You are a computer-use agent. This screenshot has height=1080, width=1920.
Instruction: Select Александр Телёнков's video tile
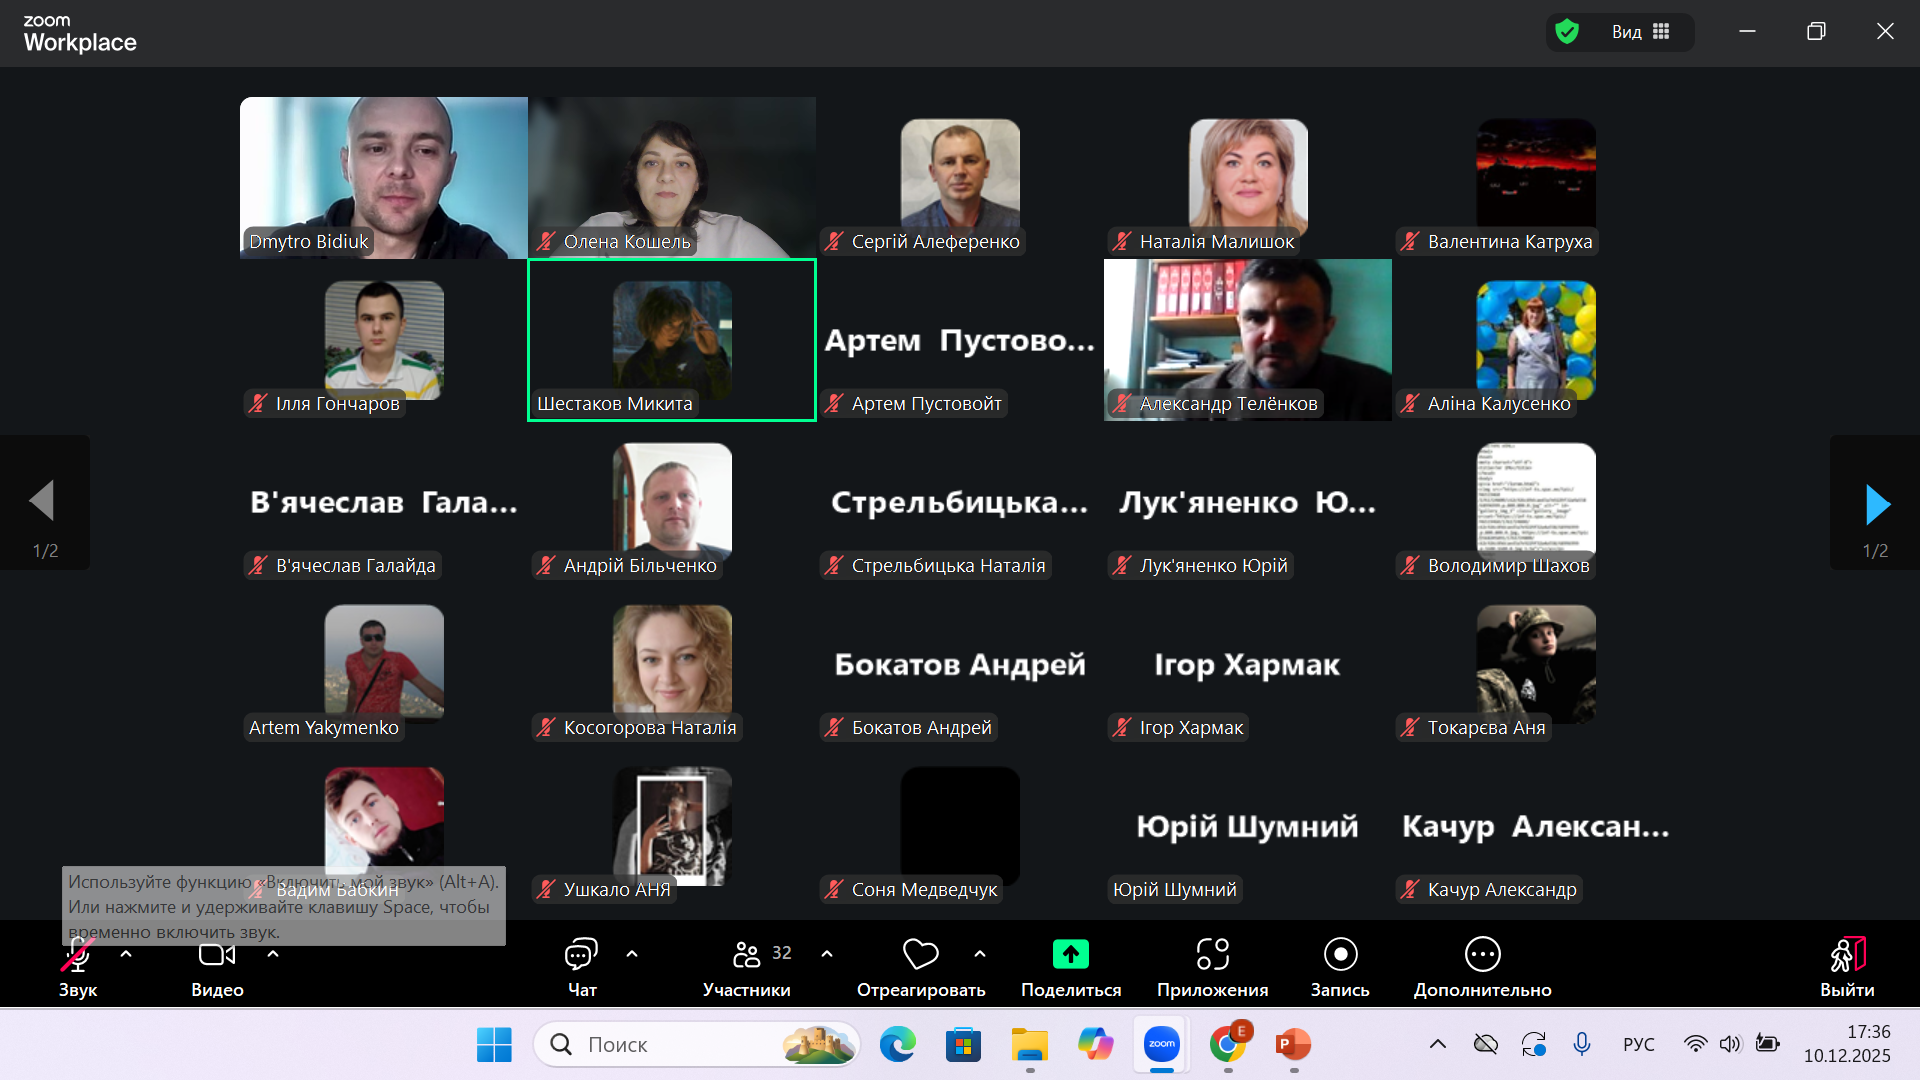pyautogui.click(x=1247, y=340)
